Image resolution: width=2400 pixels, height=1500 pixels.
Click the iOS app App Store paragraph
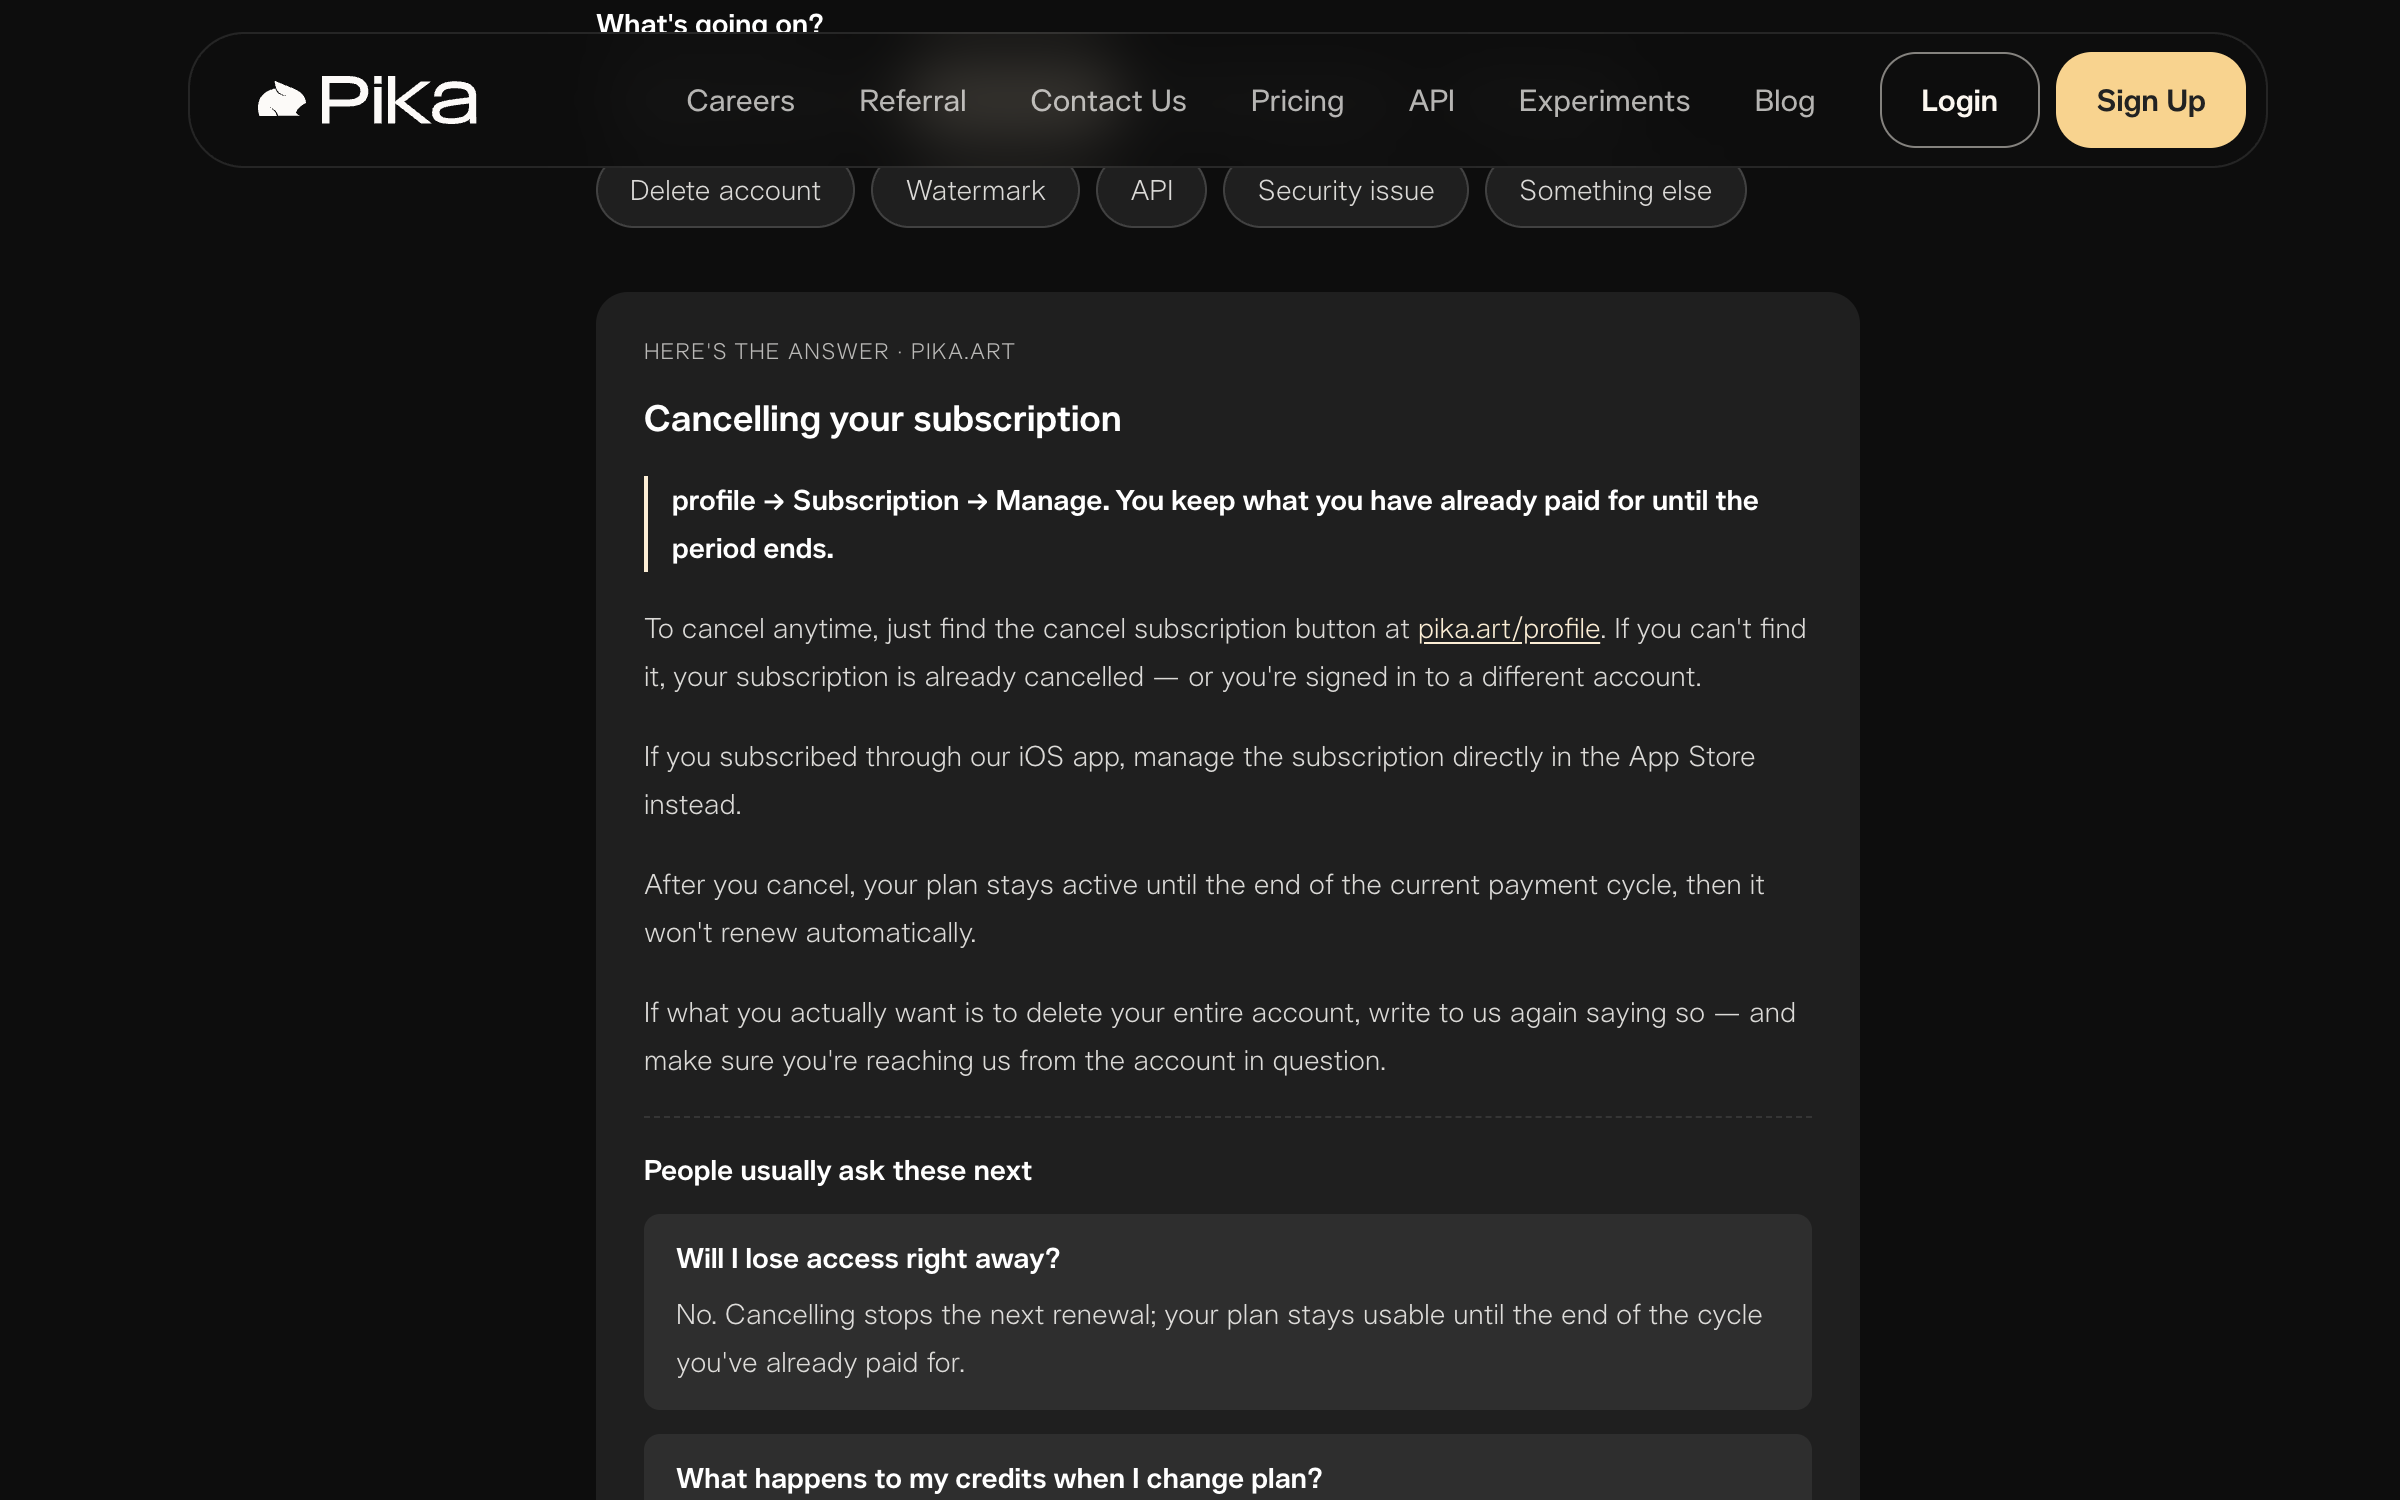point(1199,780)
